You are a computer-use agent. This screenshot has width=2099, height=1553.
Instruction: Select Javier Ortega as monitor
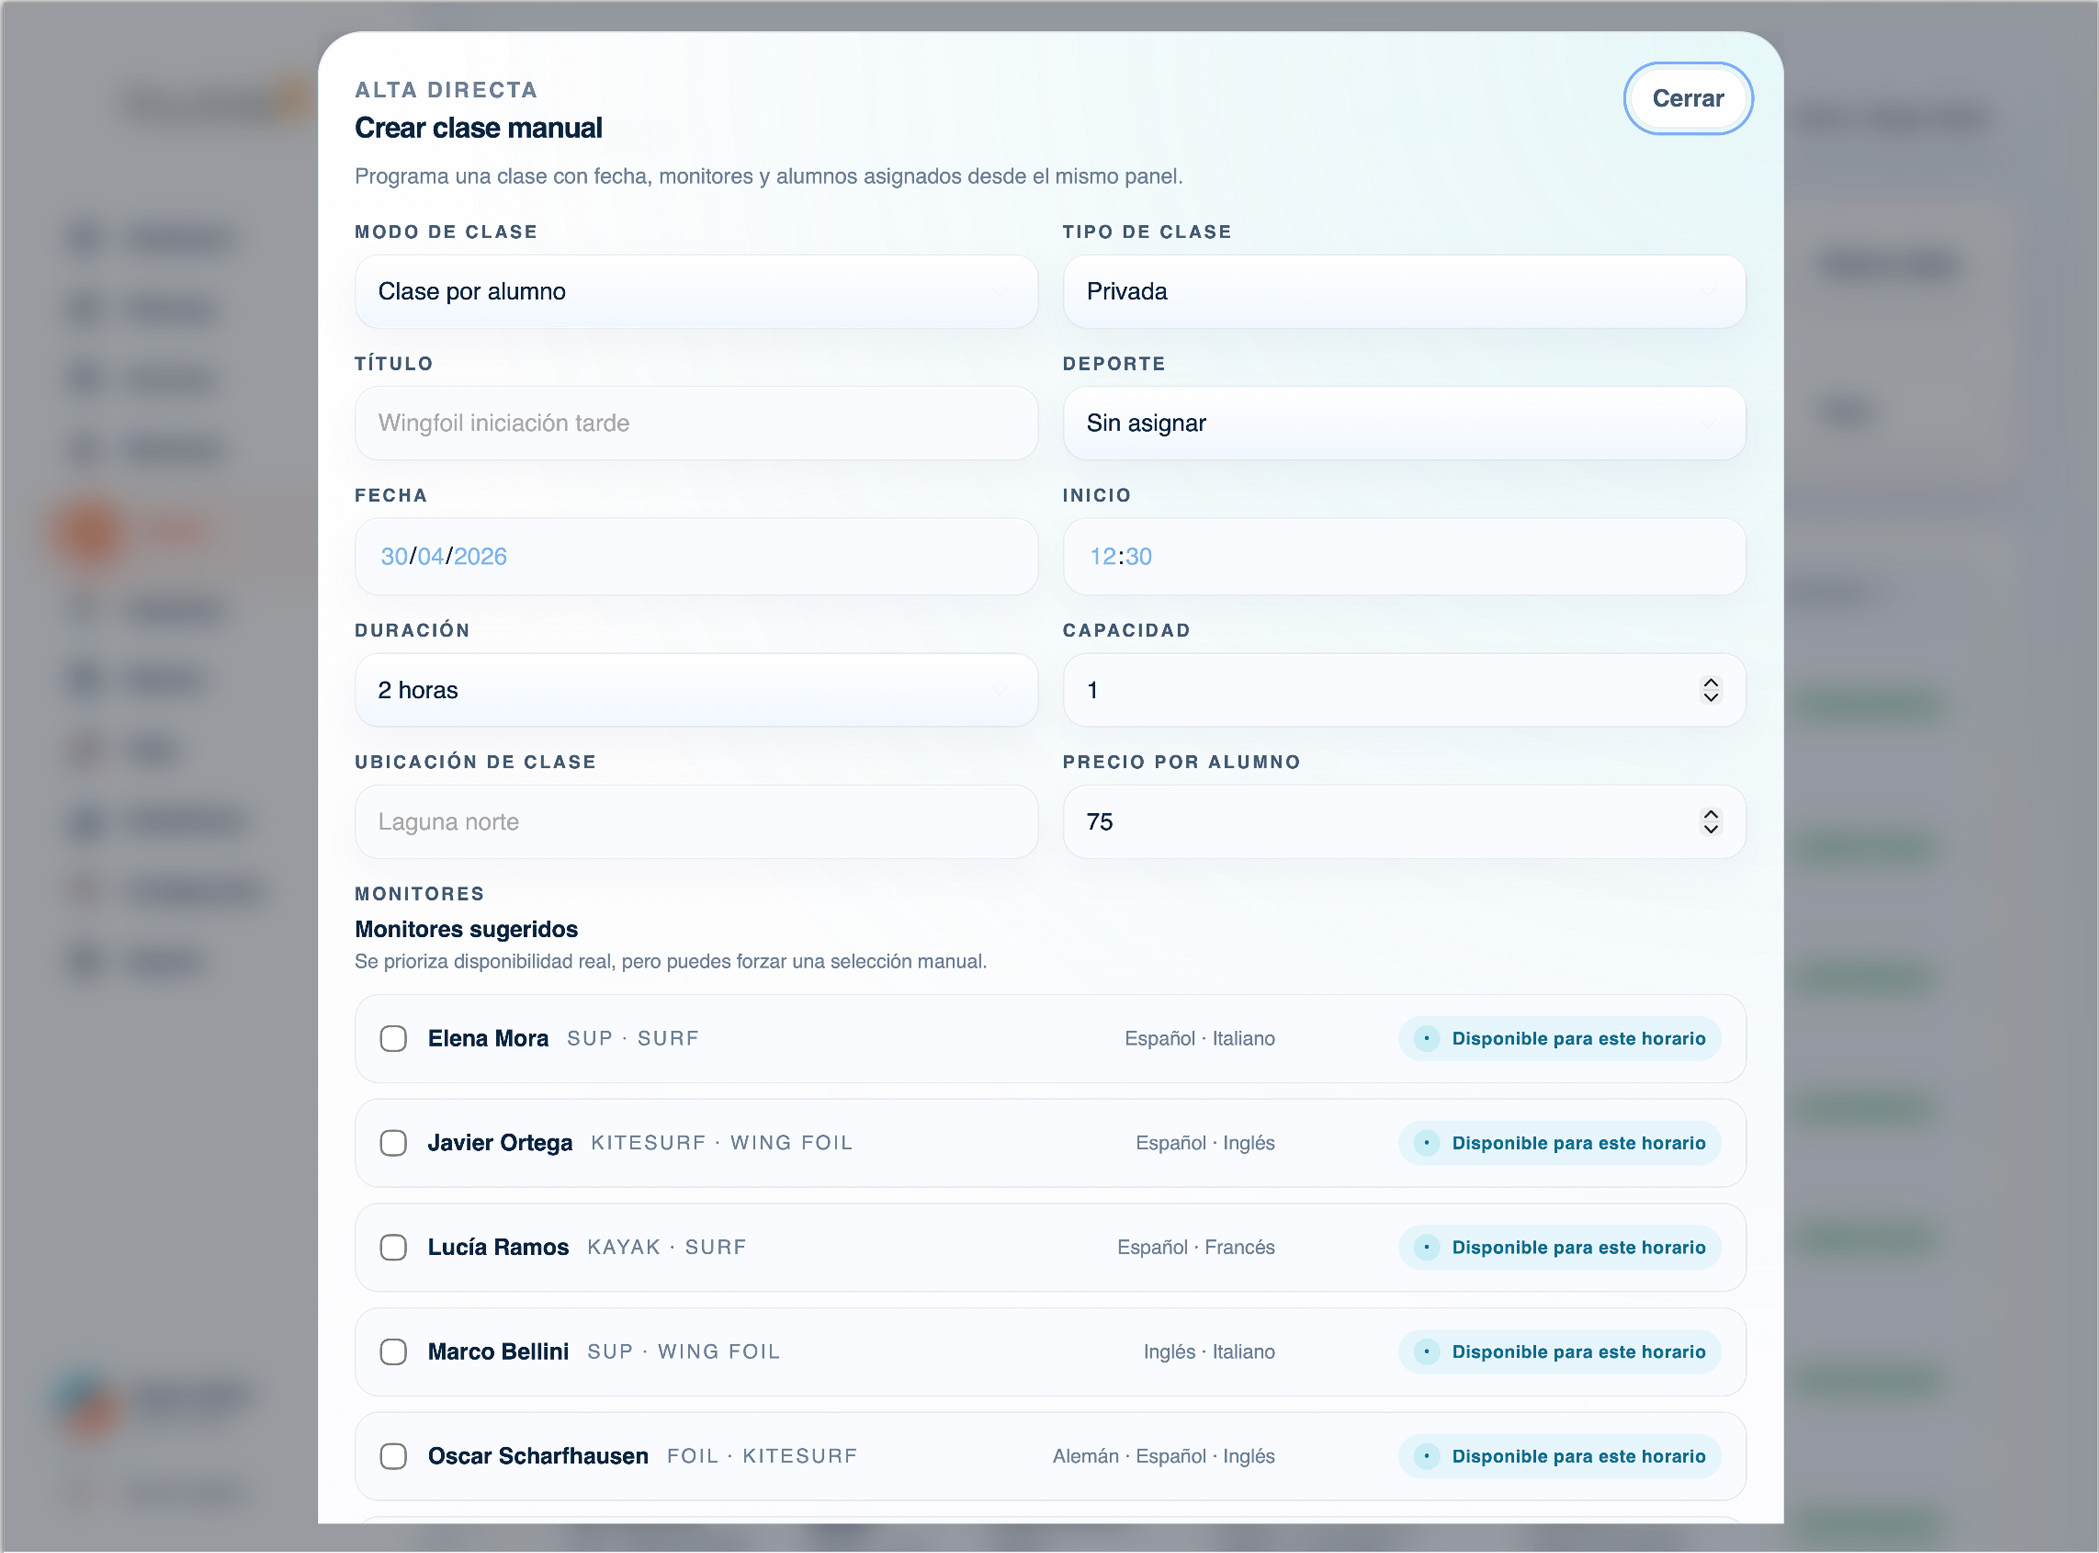coord(393,1142)
